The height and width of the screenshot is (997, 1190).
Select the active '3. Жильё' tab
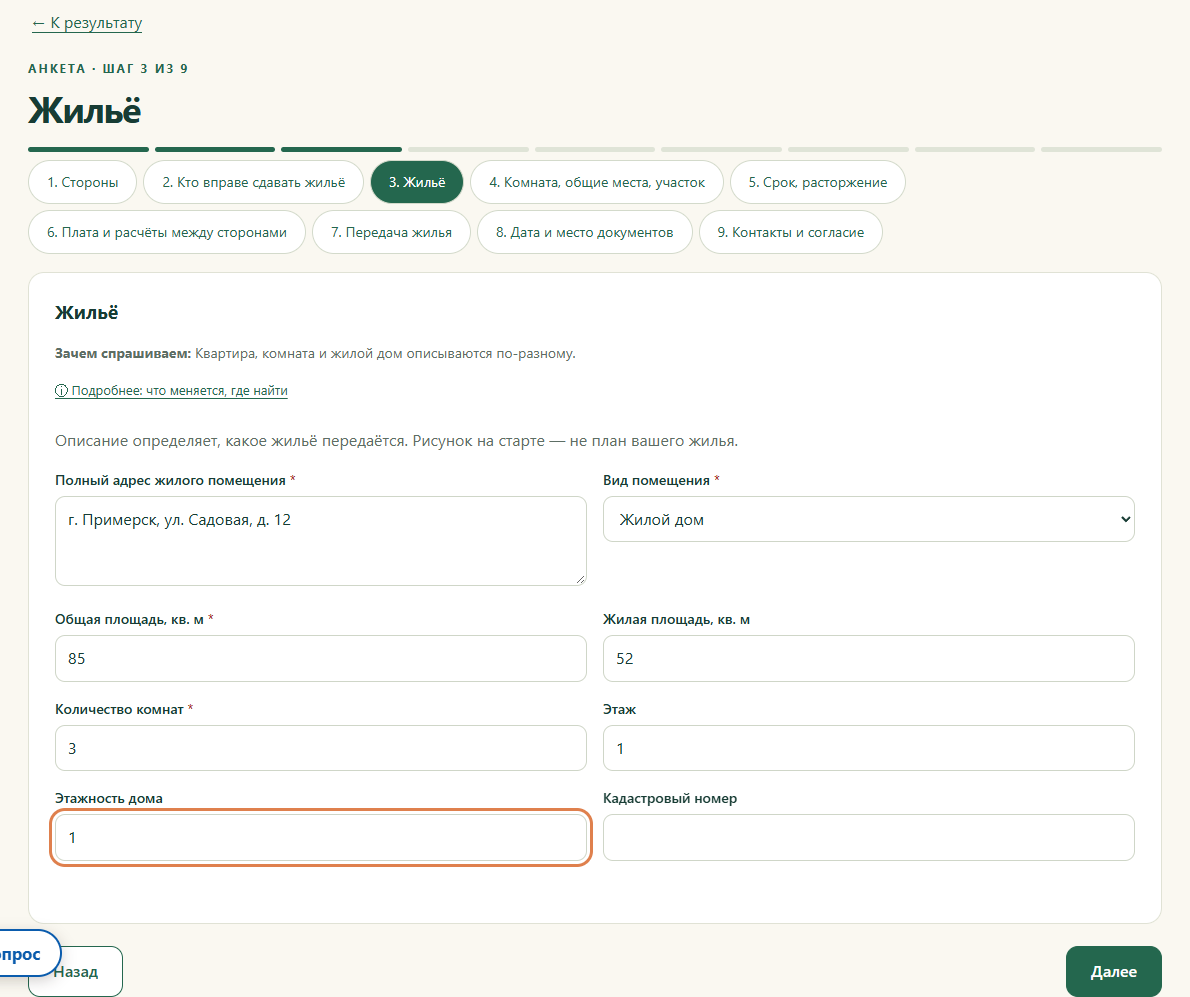point(417,182)
